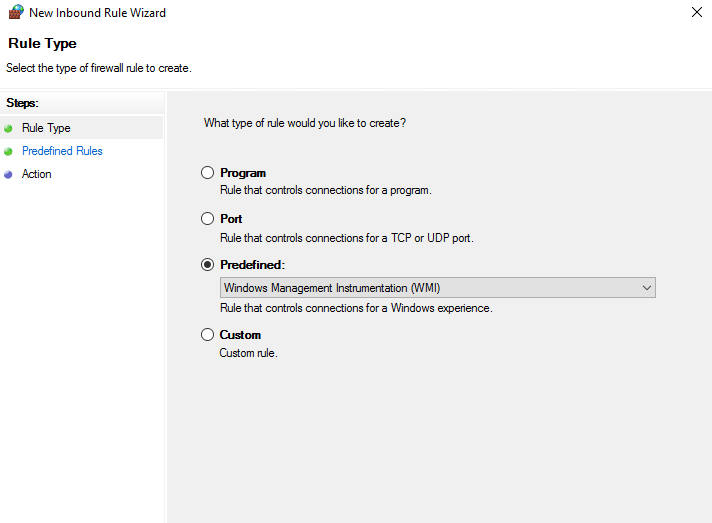Click the firewall wizard title bar icon
The image size is (712, 523).
click(16, 12)
